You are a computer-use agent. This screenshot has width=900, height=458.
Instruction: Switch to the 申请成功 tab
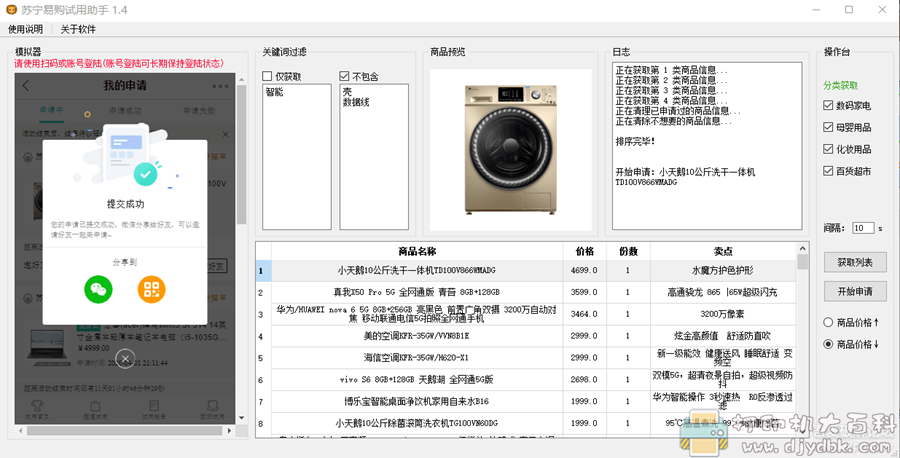click(125, 110)
